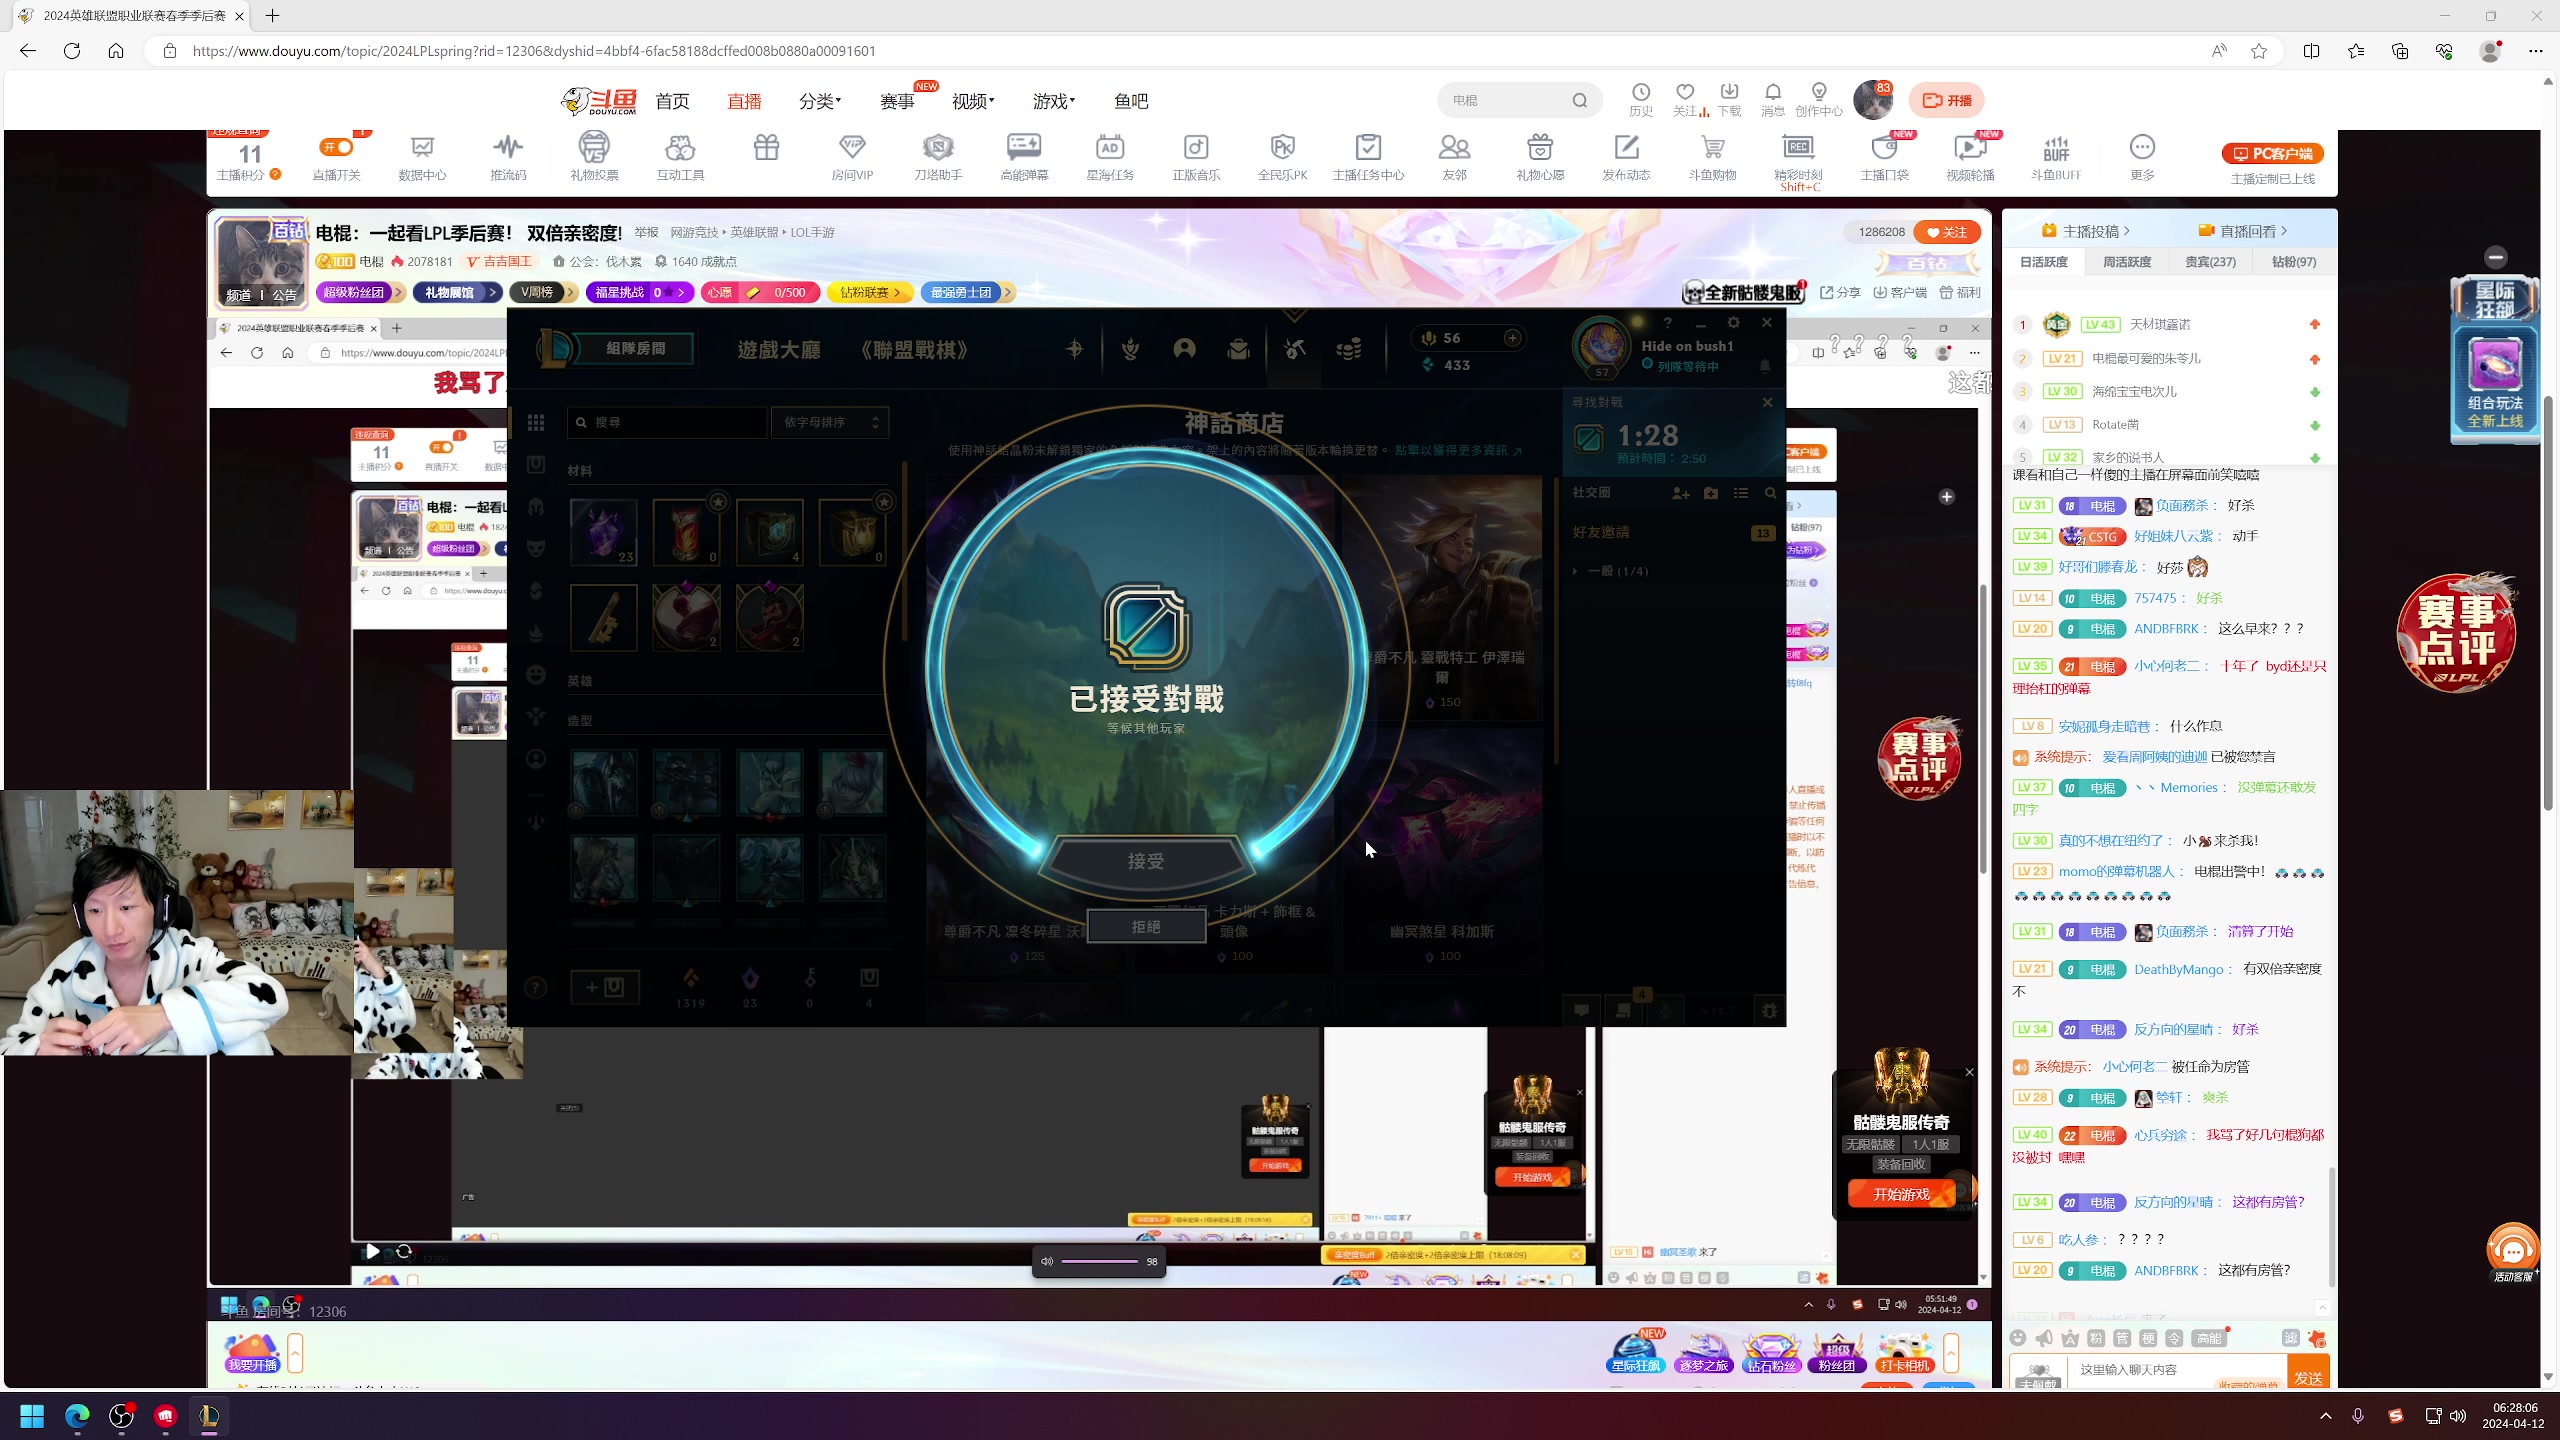Adjust the video volume slider
This screenshot has height=1440, width=2560.
pyautogui.click(x=1099, y=1262)
